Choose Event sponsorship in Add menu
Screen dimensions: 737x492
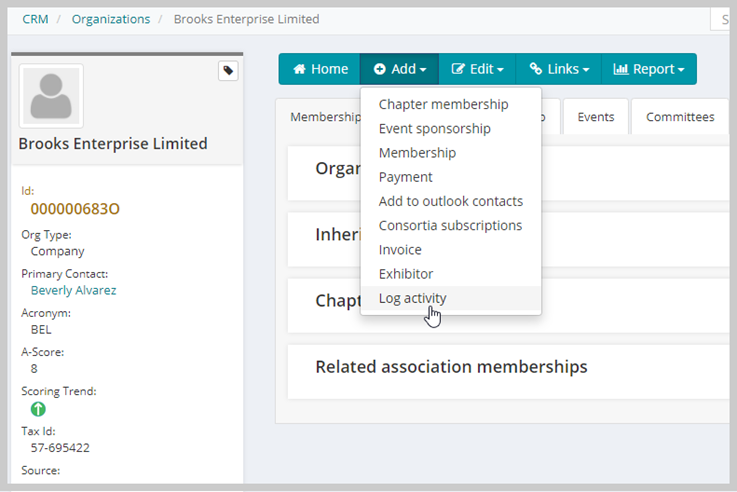tap(451, 129)
